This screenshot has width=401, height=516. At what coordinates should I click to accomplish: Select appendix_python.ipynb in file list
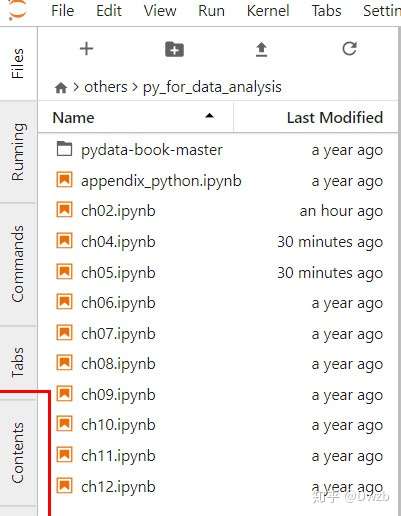pyautogui.click(x=161, y=181)
